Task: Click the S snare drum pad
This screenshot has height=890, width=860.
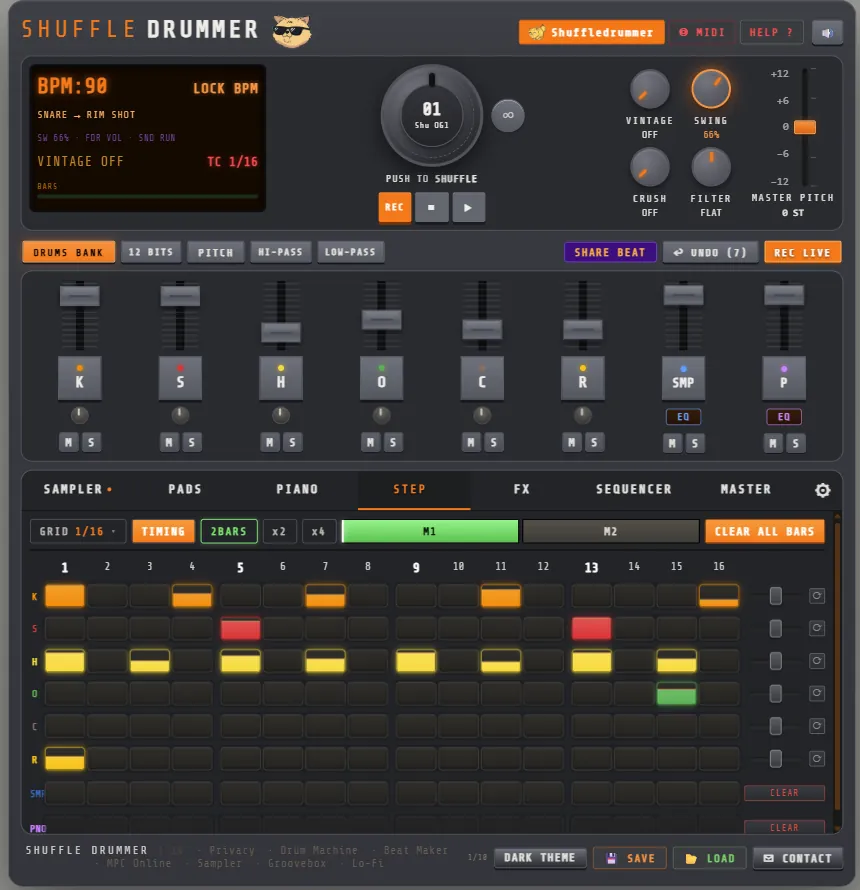Action: pos(180,378)
